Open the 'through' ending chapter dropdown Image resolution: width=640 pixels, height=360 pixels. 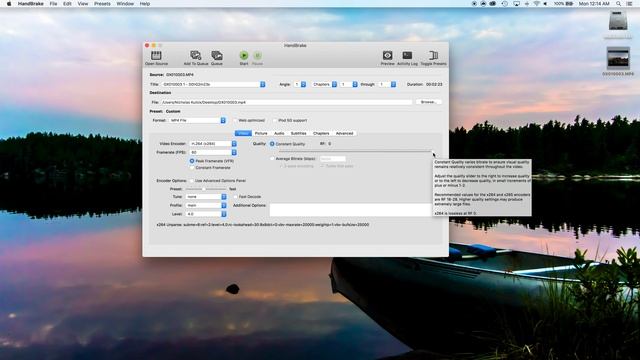tap(387, 84)
